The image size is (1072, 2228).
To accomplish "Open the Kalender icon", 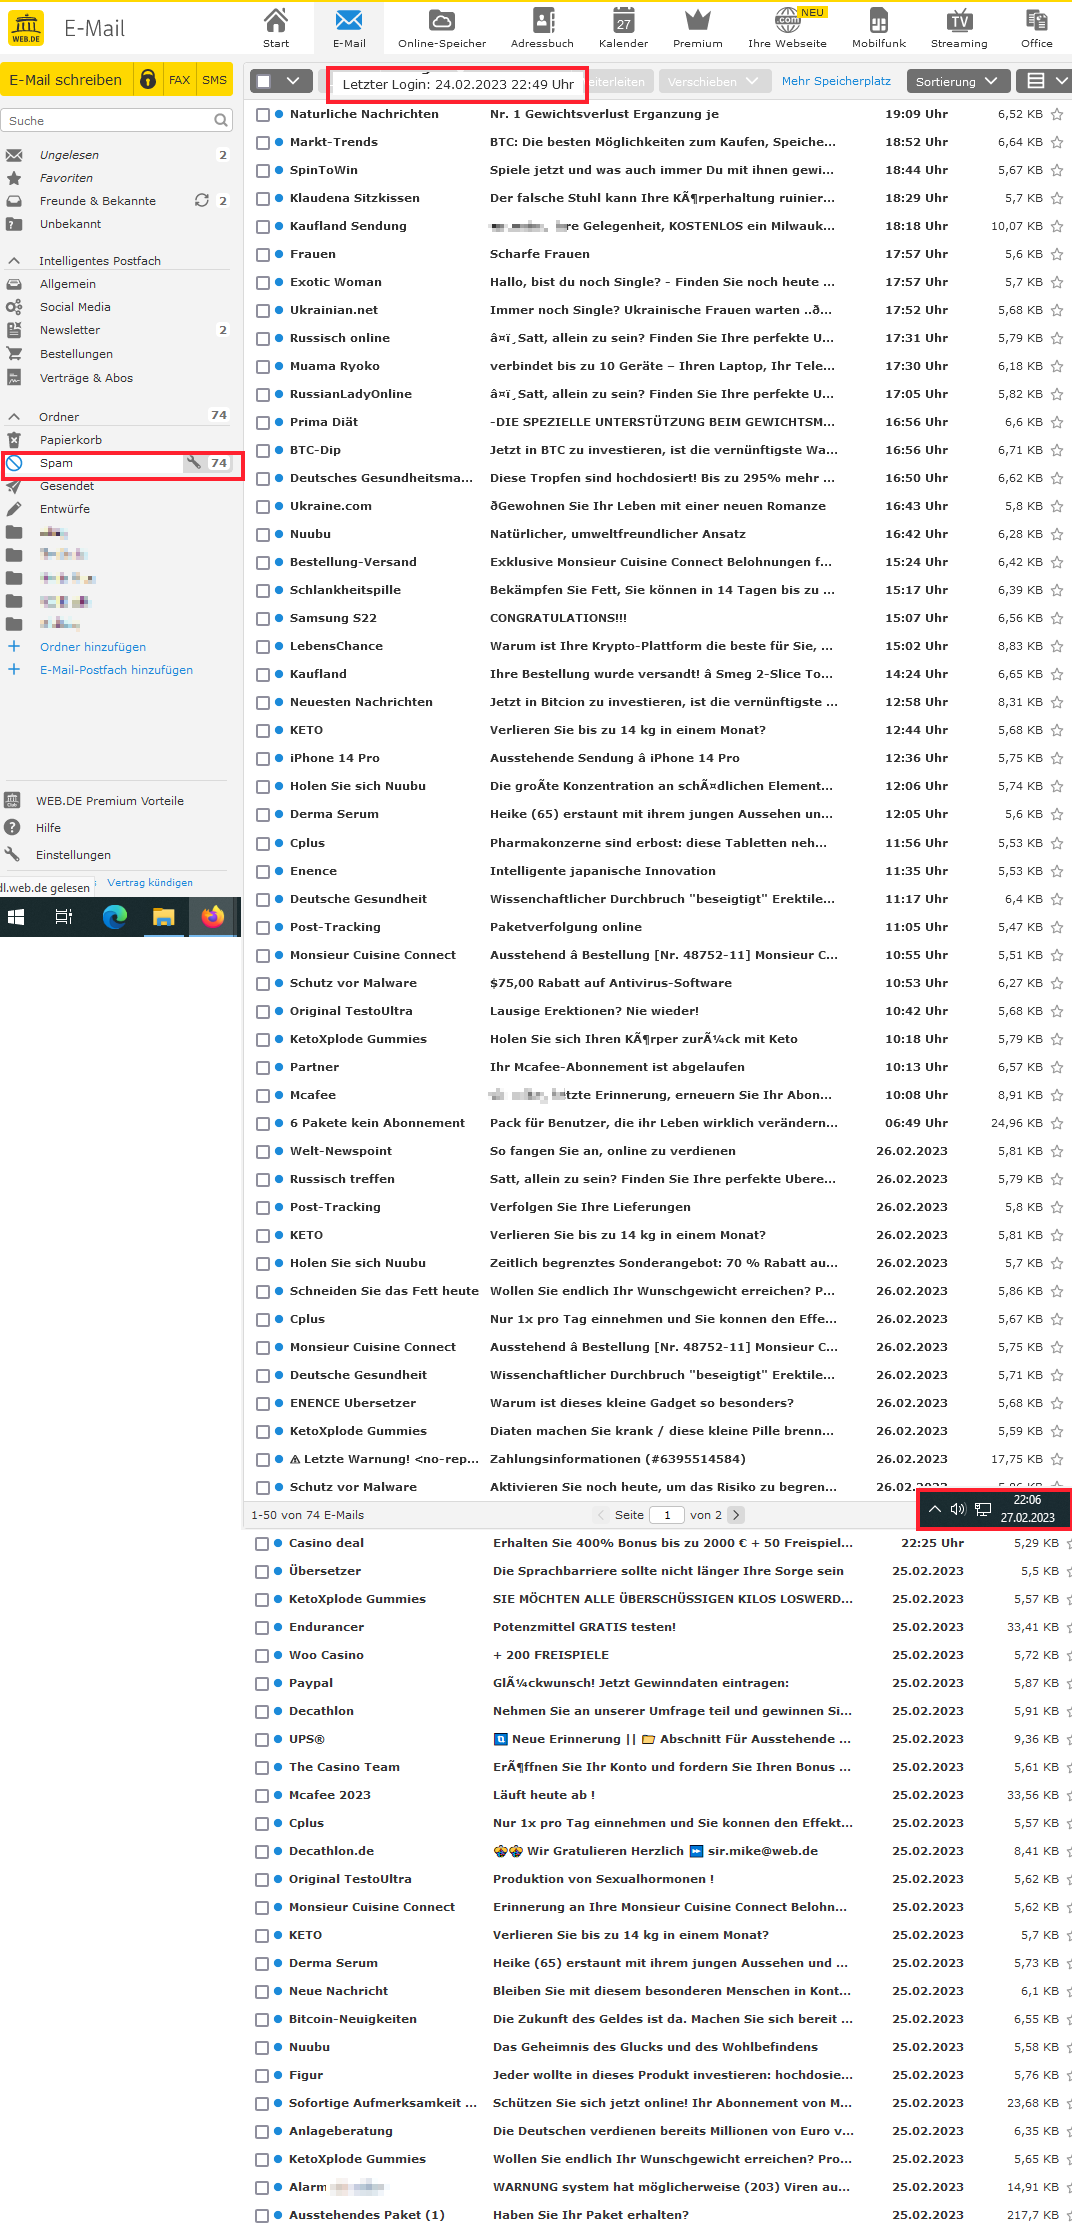I will point(624,28).
